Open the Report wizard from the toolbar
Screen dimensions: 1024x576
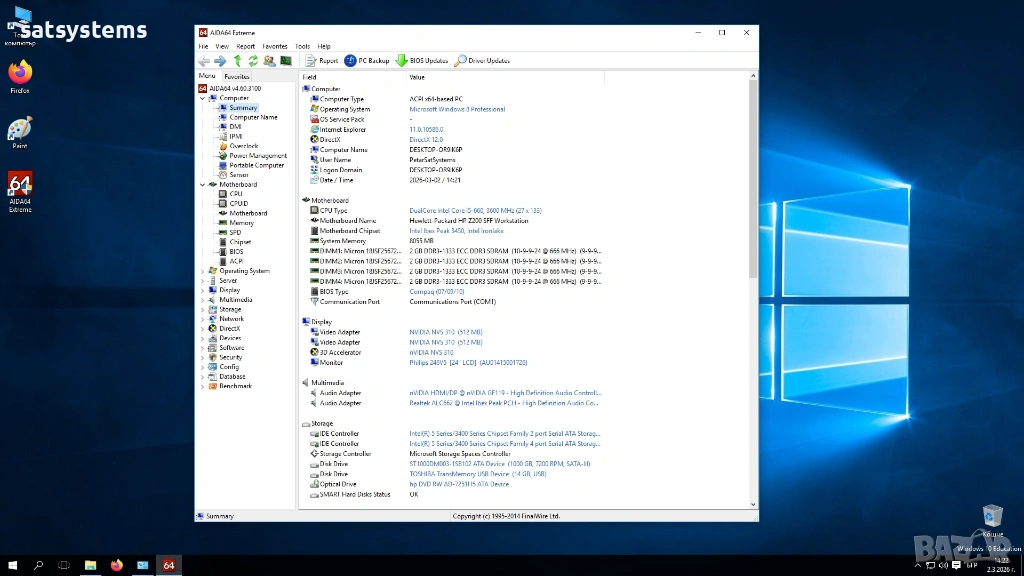[x=322, y=61]
